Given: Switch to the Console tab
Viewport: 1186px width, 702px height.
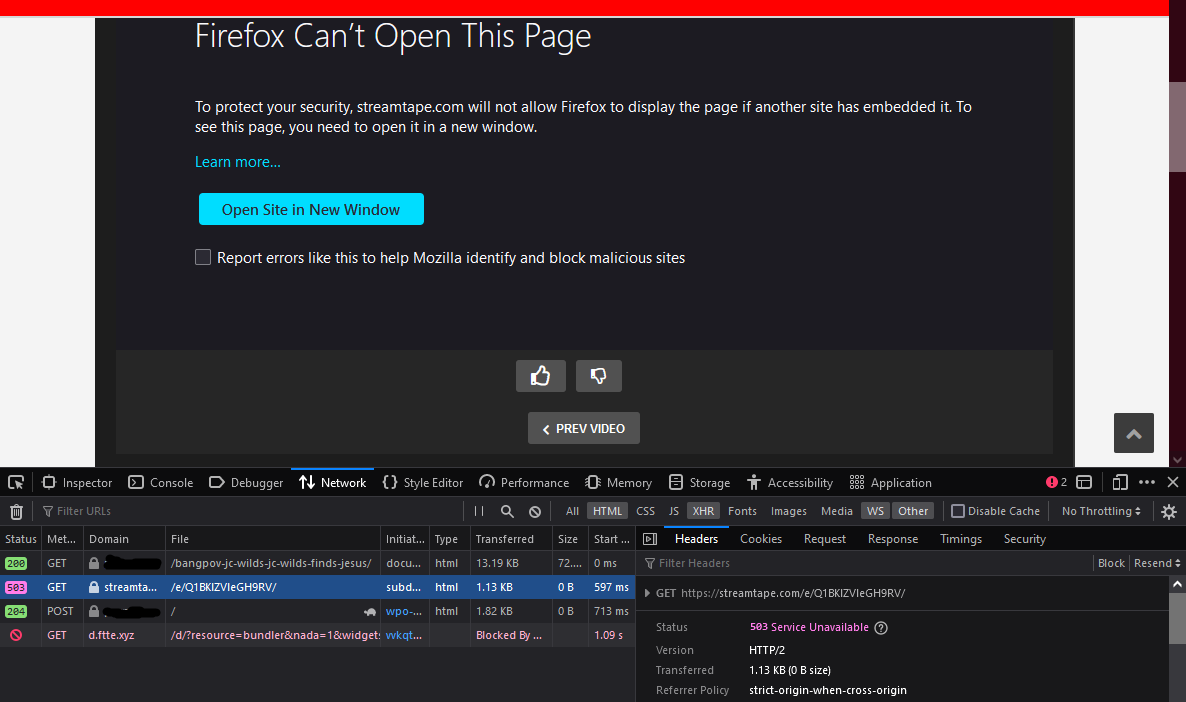Looking at the screenshot, I should (160, 483).
